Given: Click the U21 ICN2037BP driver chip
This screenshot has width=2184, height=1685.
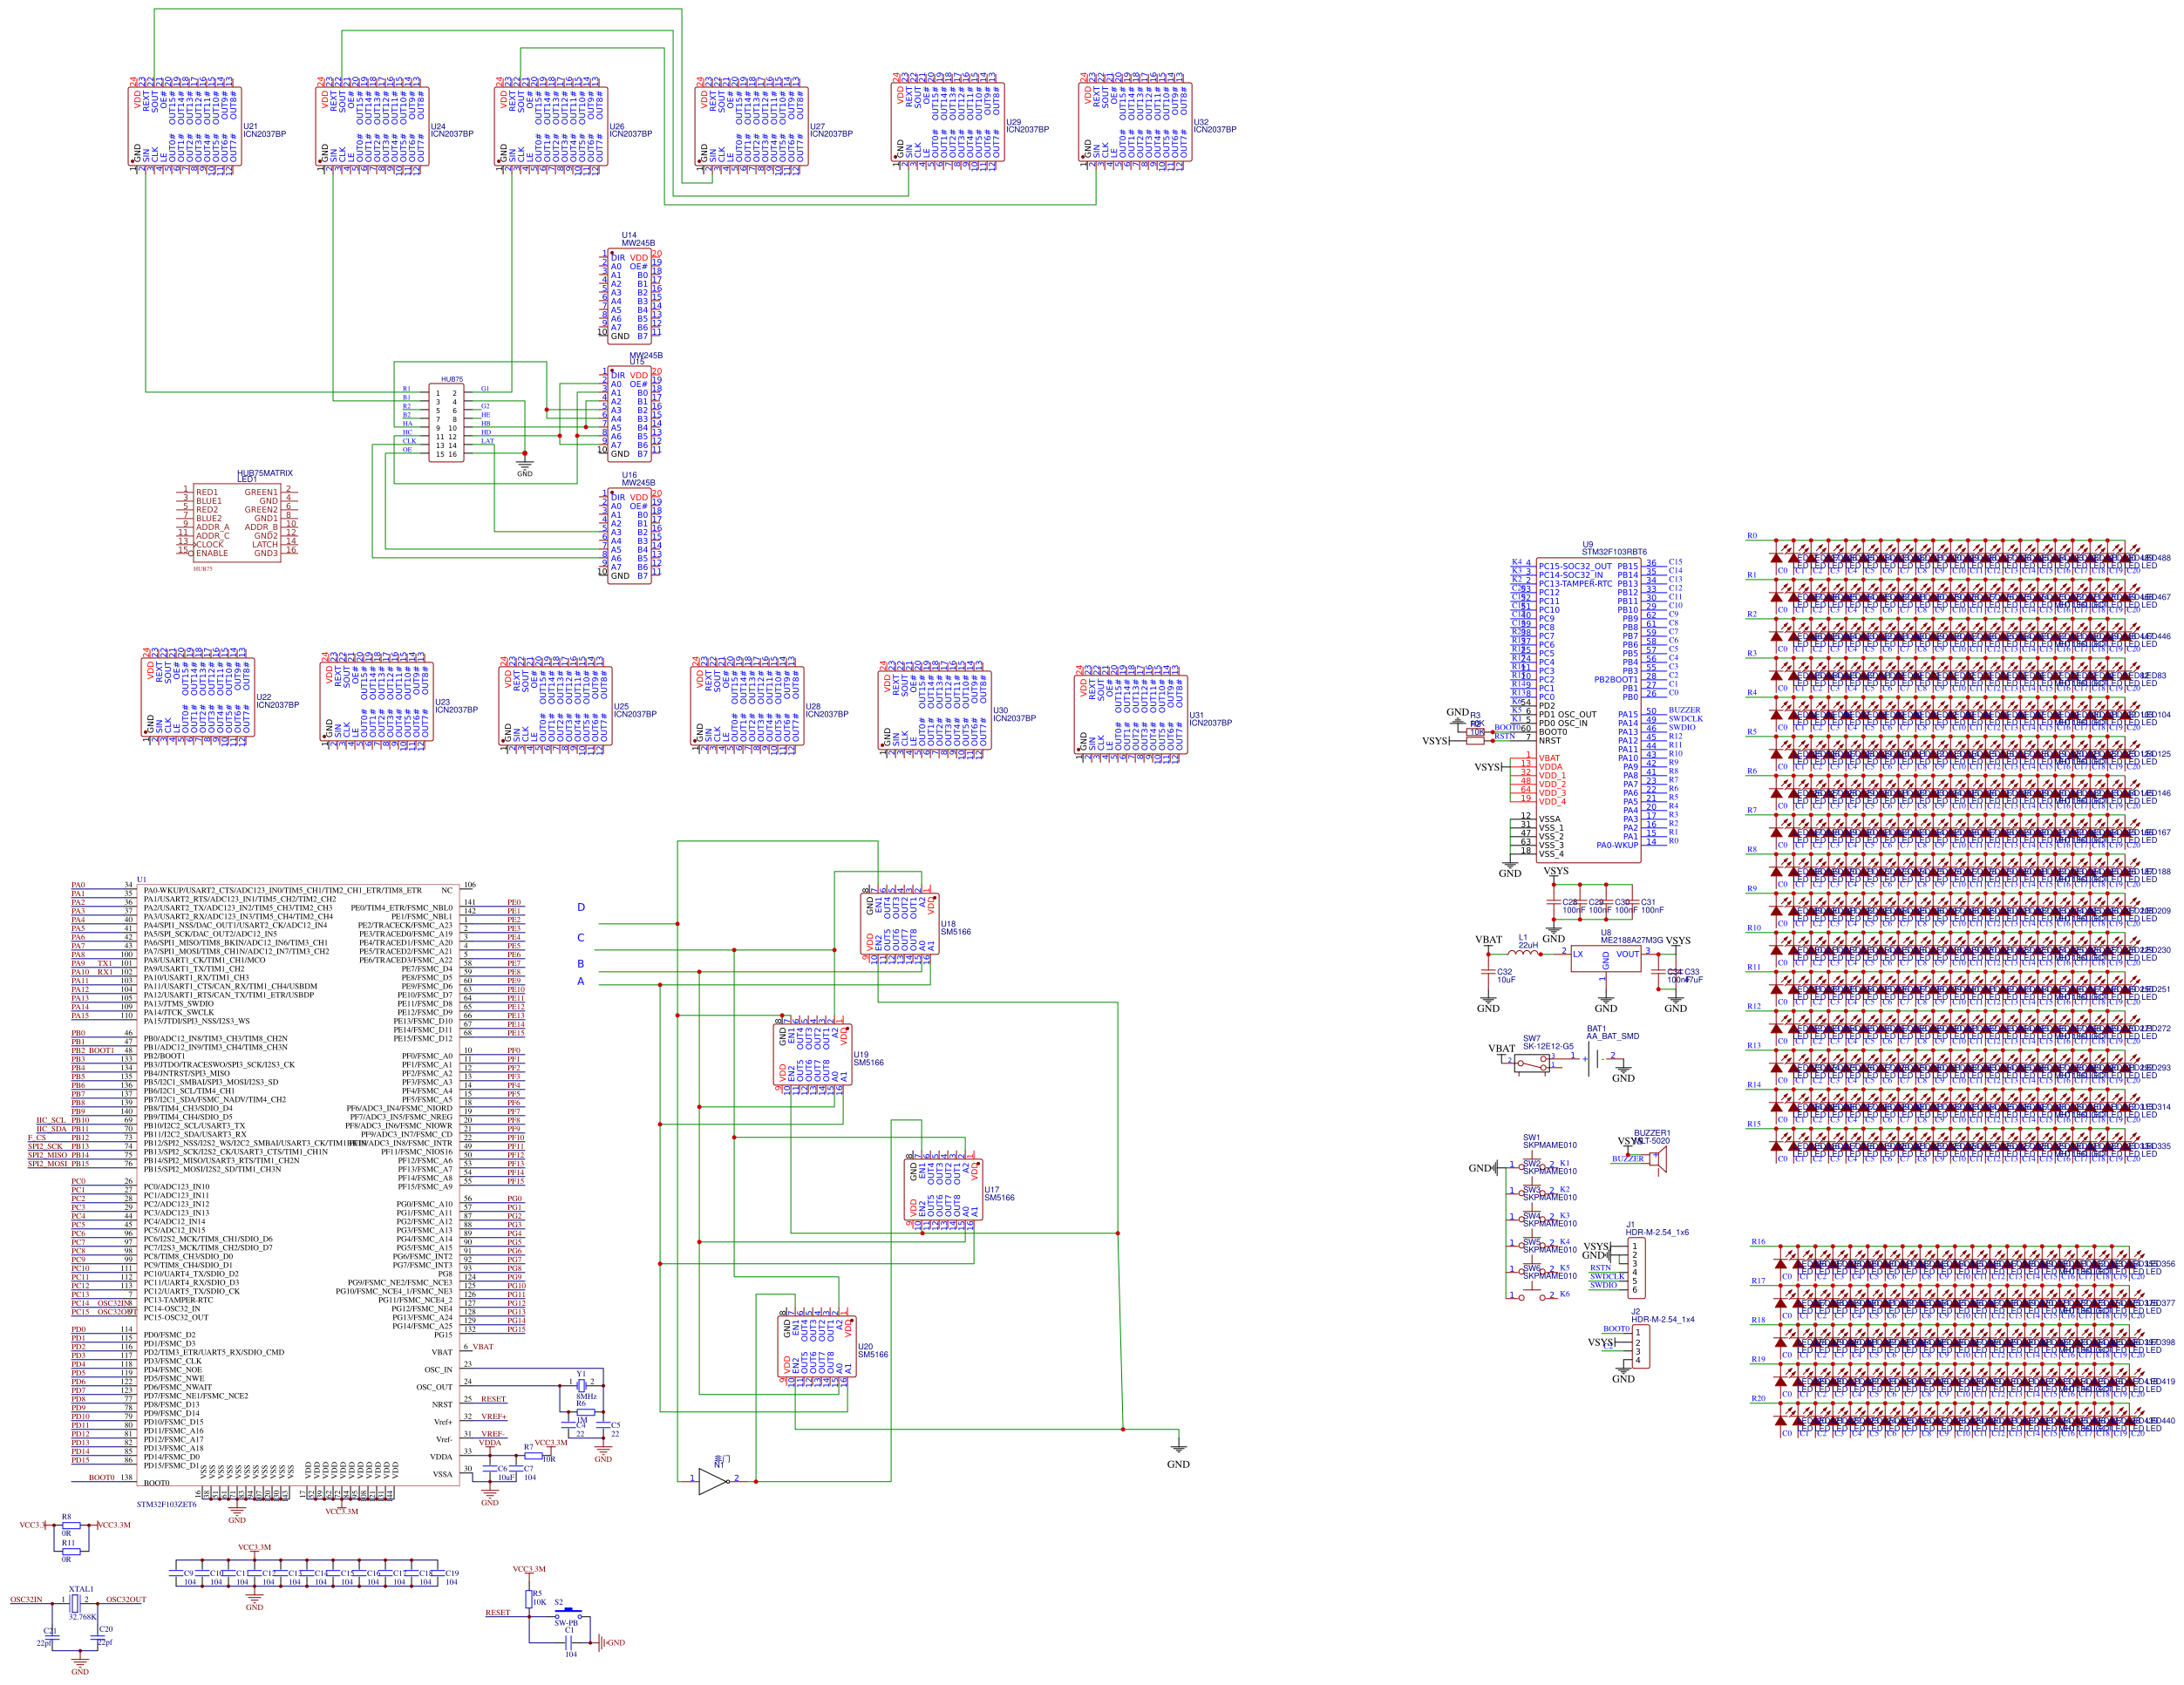Looking at the screenshot, I should [x=186, y=127].
